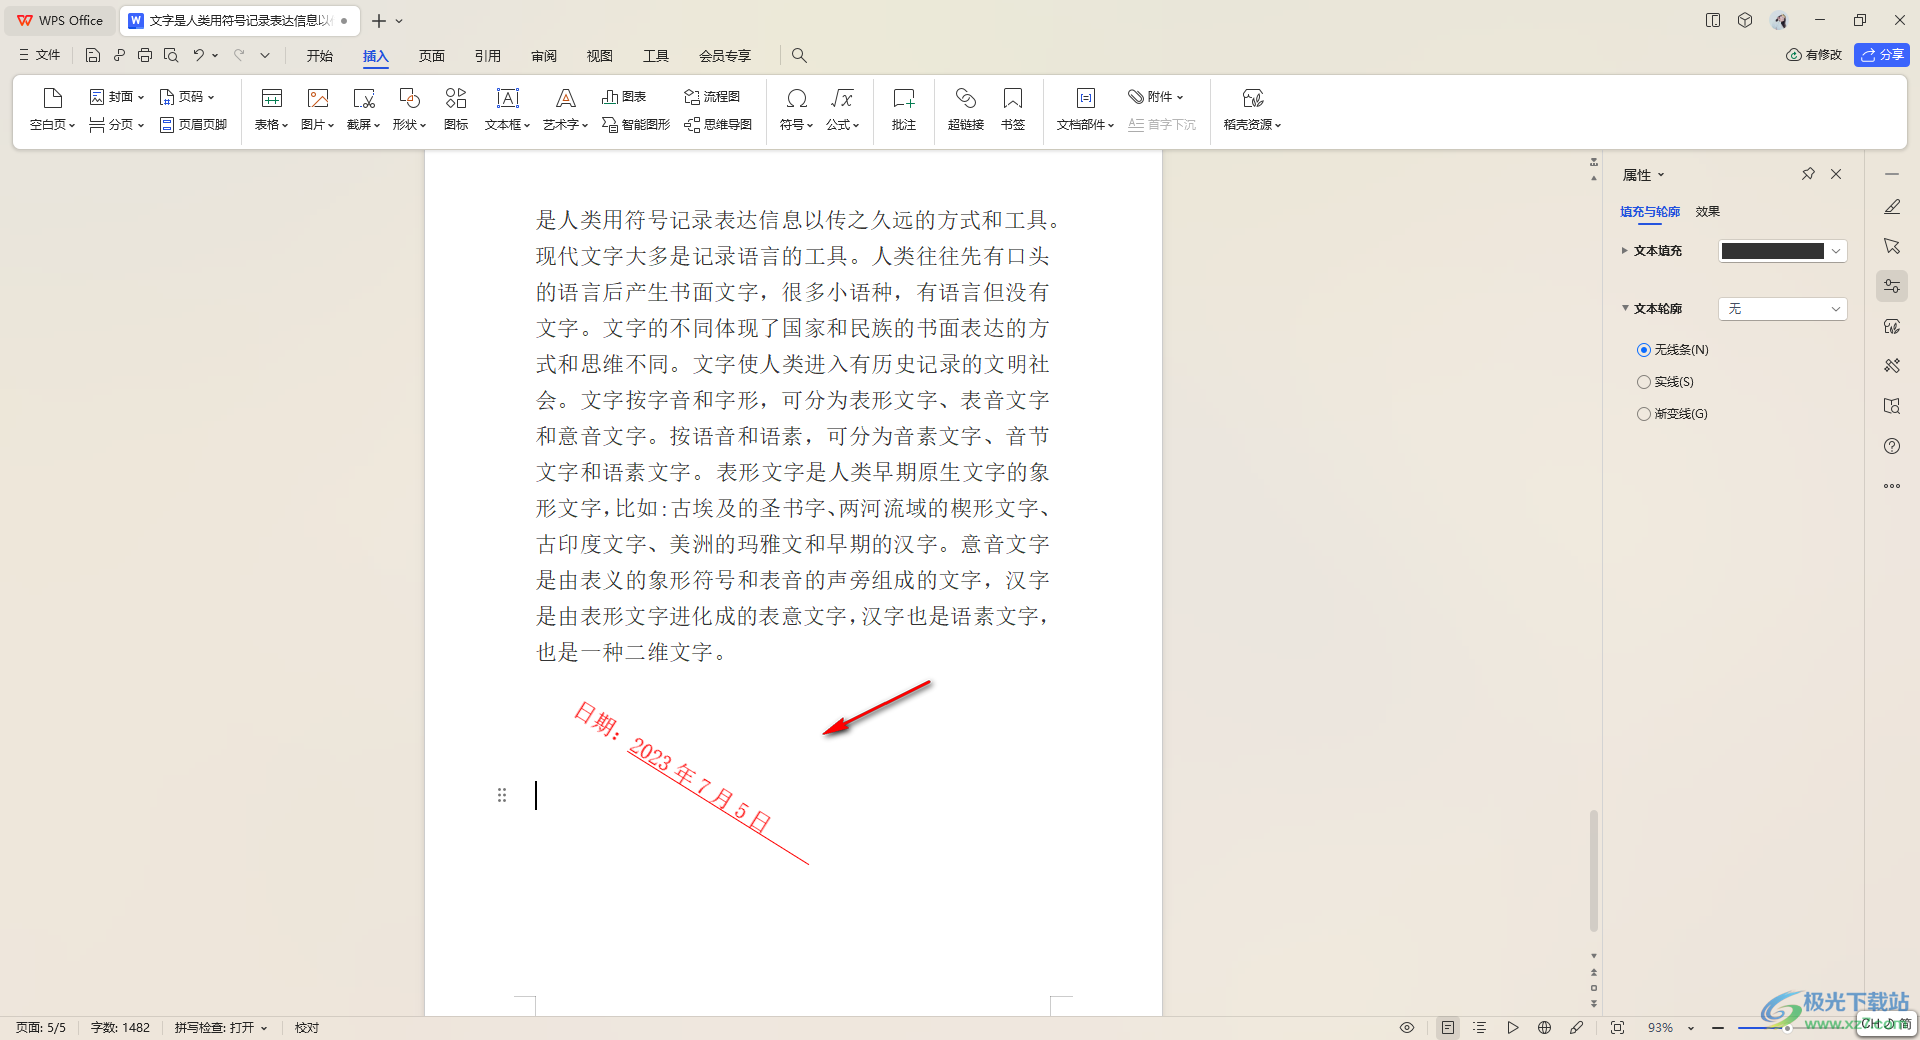Viewport: 1920px width, 1040px height.
Task: Open Docer resources
Action: point(1252,110)
